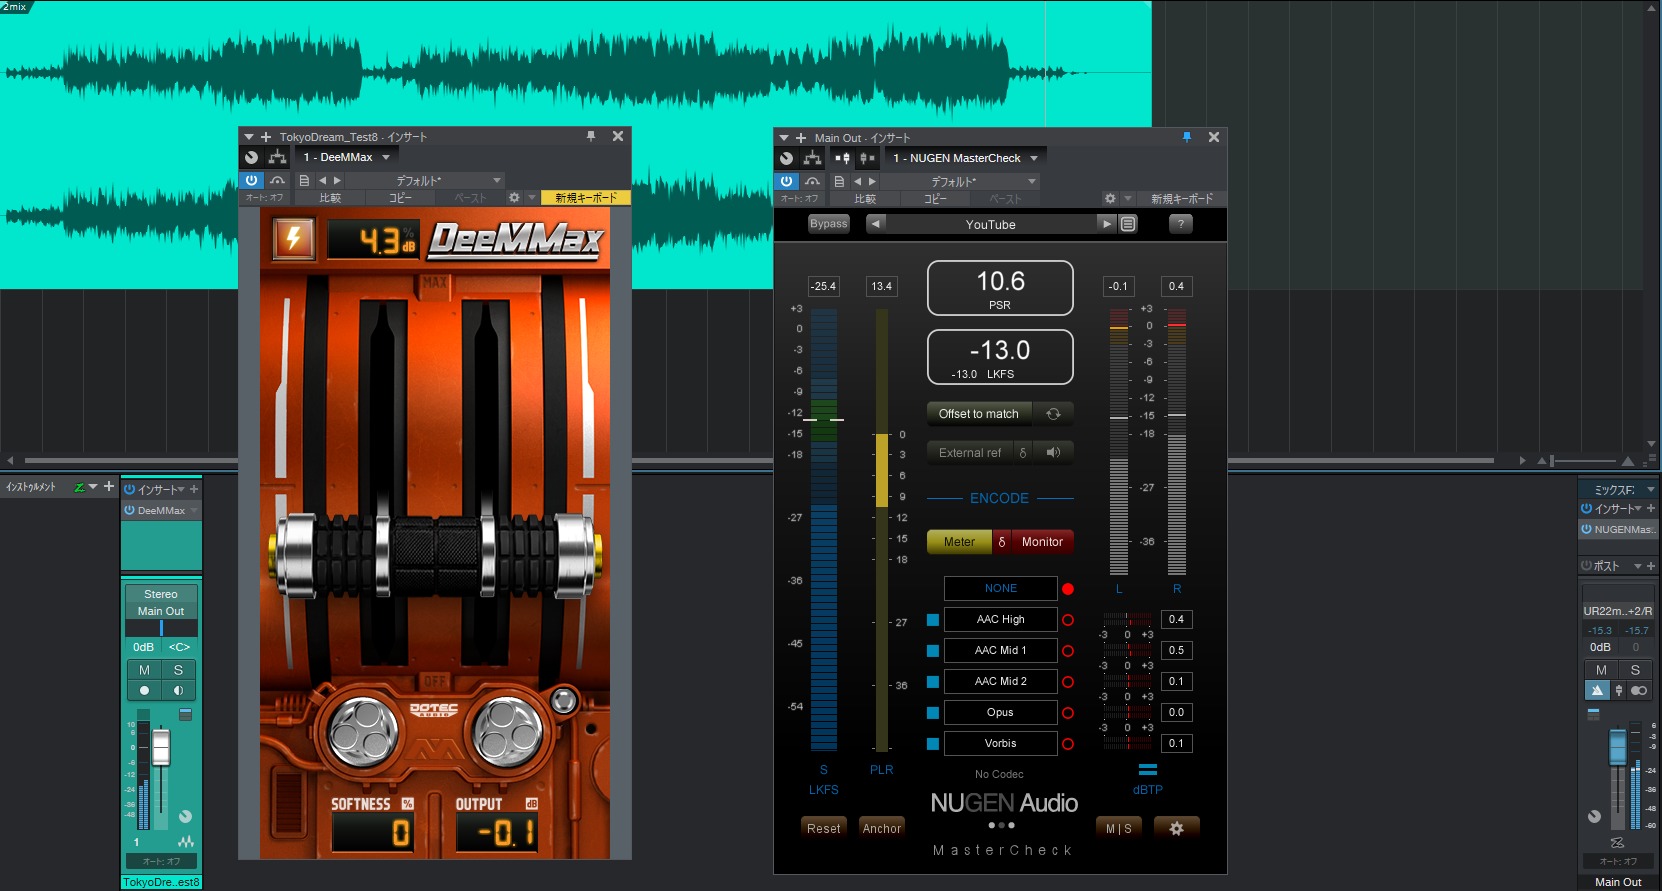Mute the Main Out channel
Image resolution: width=1662 pixels, height=891 pixels.
[1601, 670]
